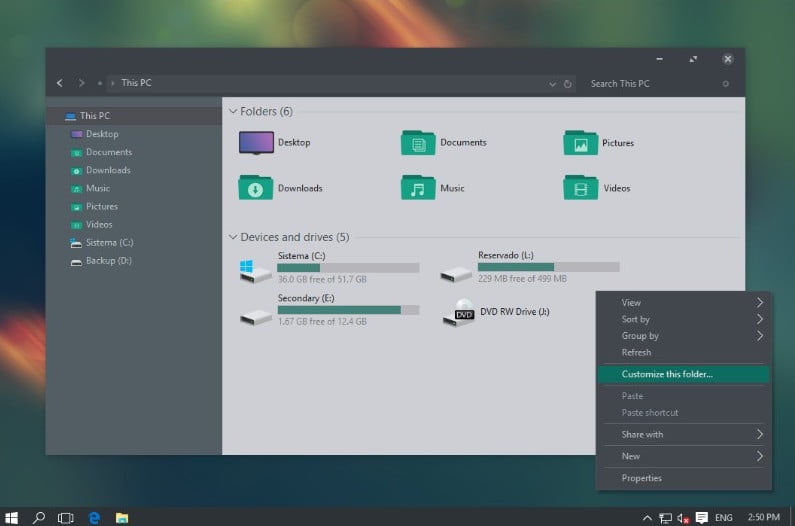Select the Desktop folder icon
This screenshot has height=526, width=795.
pyautogui.click(x=256, y=143)
